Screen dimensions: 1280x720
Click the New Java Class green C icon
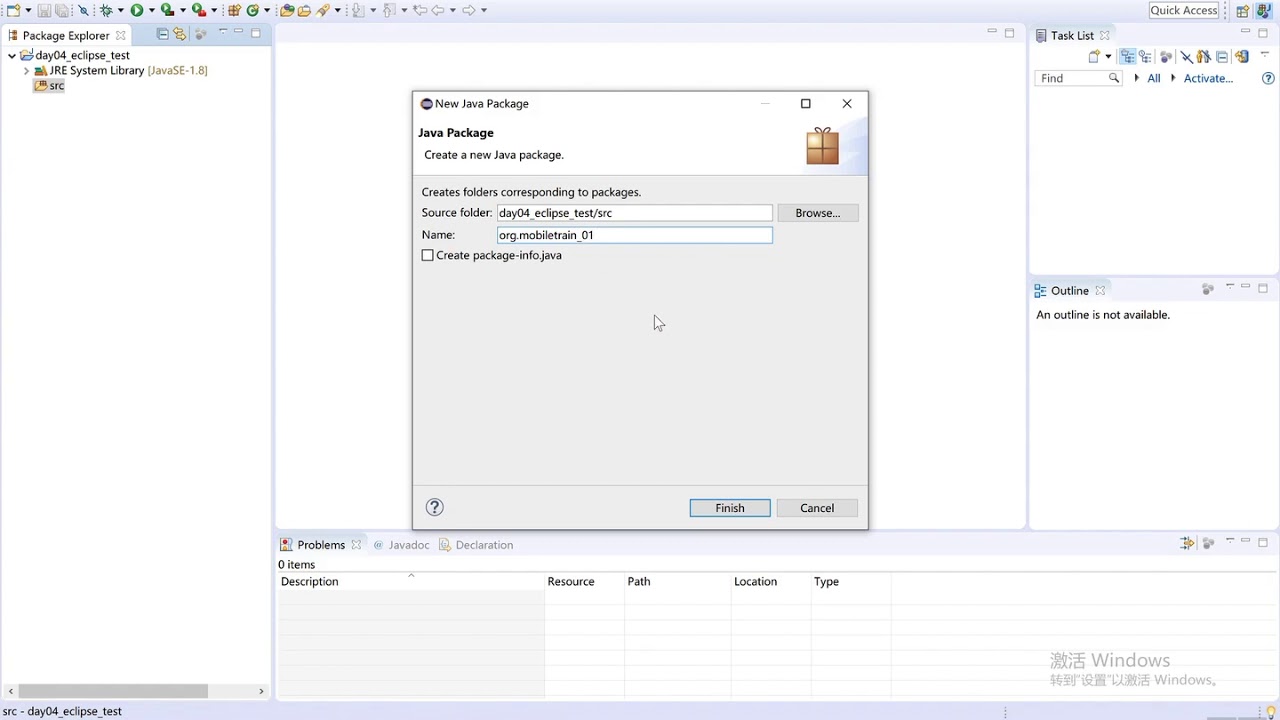tap(253, 10)
